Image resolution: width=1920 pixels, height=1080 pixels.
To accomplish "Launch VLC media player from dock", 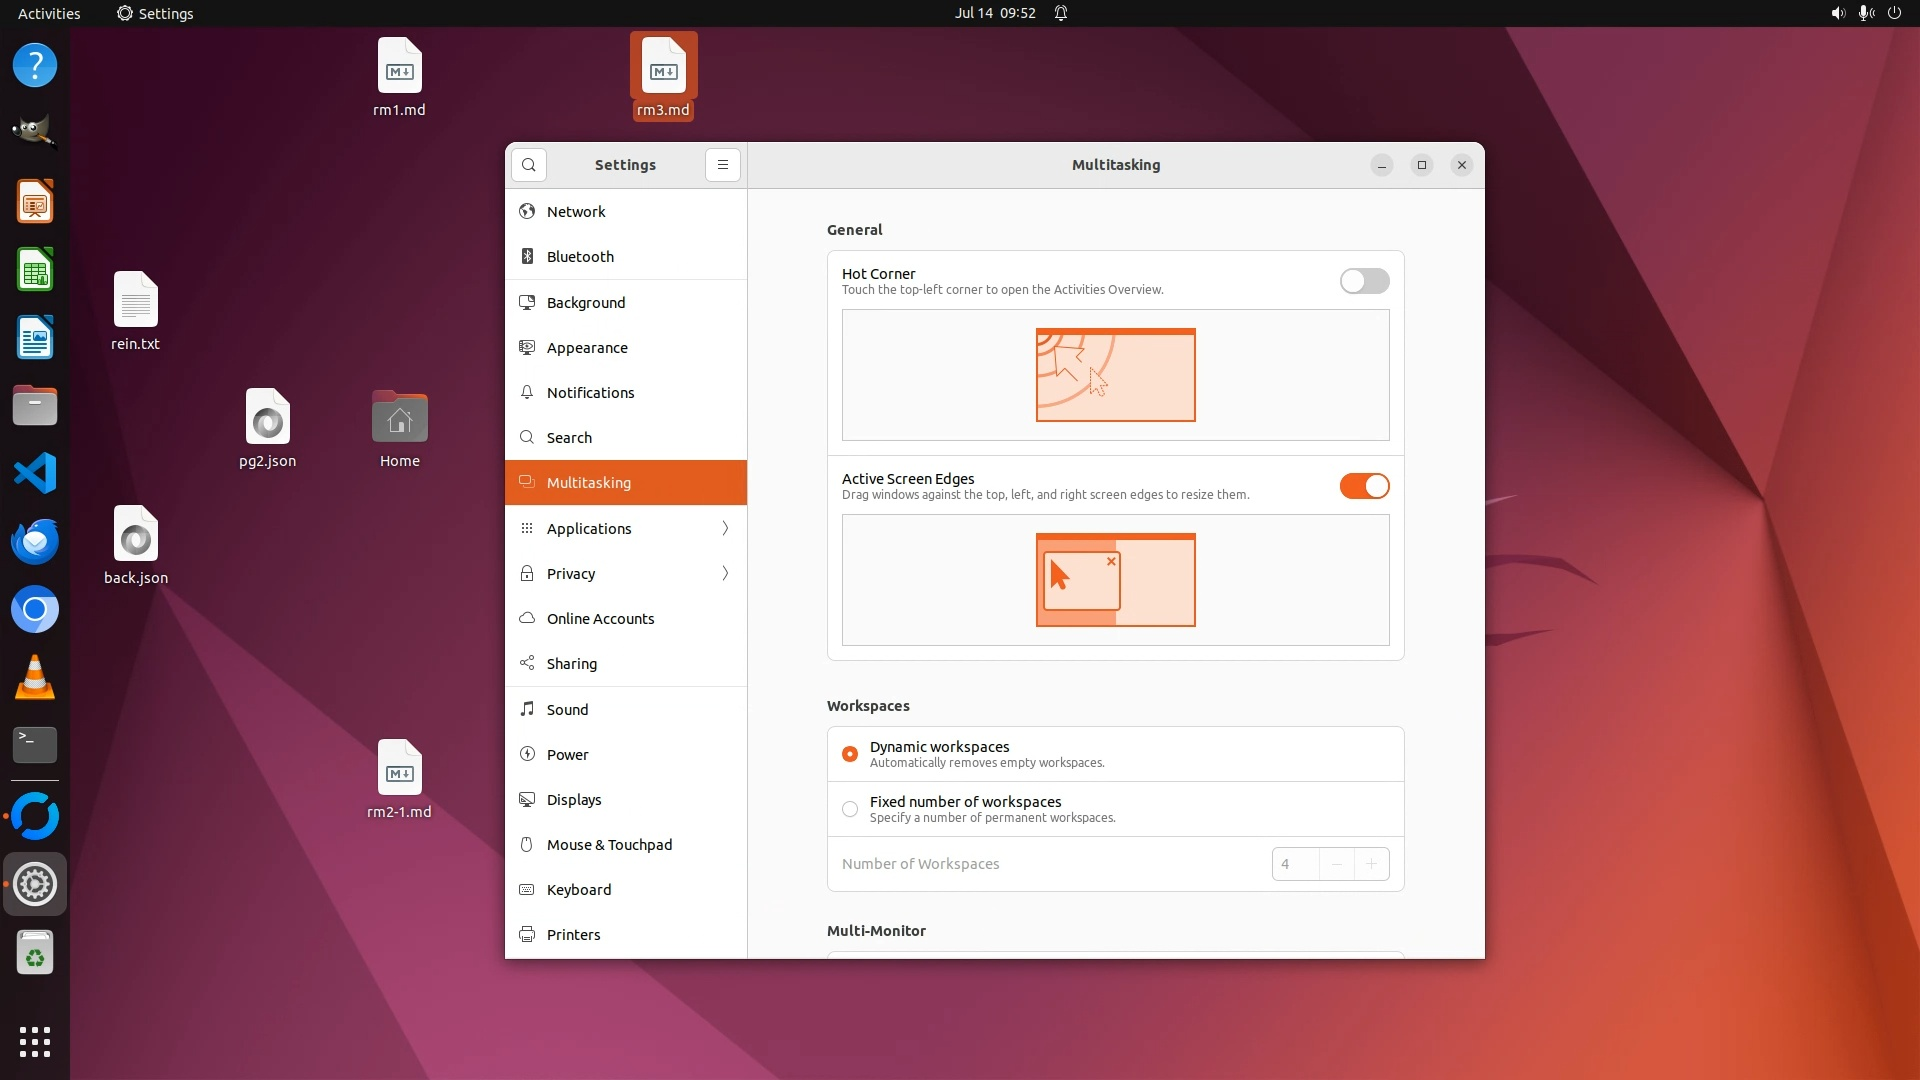I will point(35,678).
